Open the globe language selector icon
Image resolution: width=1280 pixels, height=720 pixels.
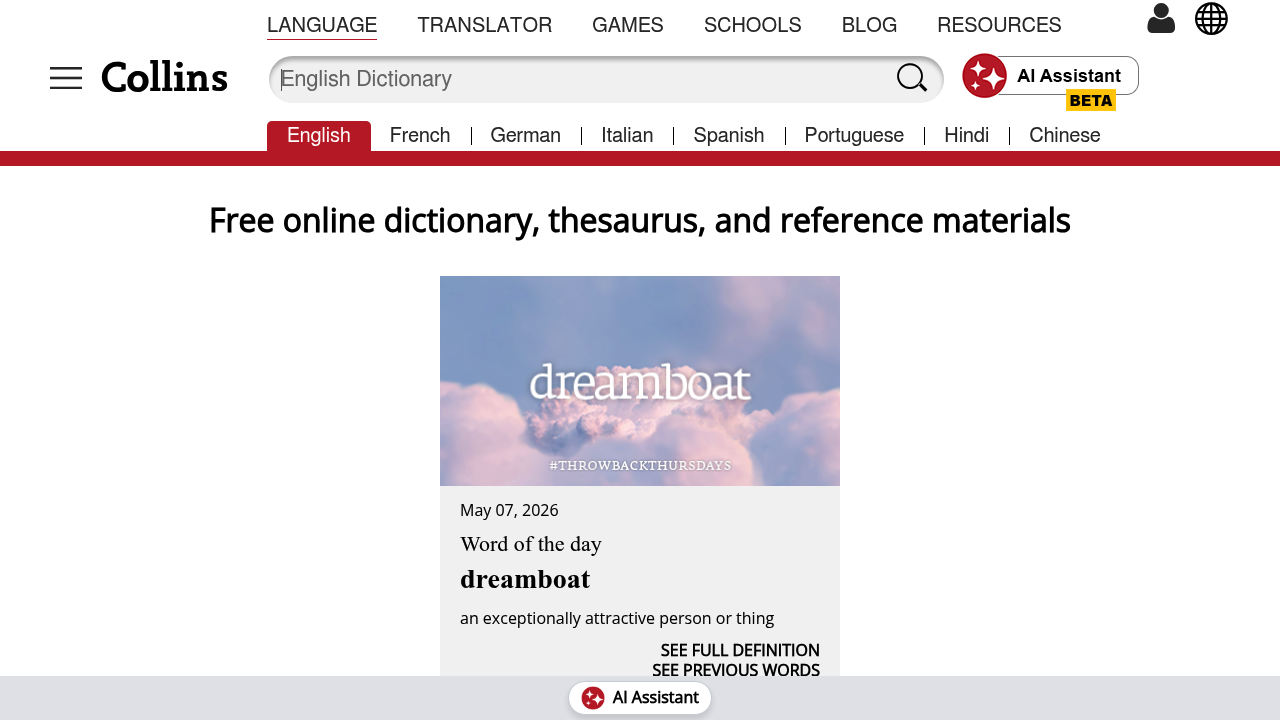1211,18
